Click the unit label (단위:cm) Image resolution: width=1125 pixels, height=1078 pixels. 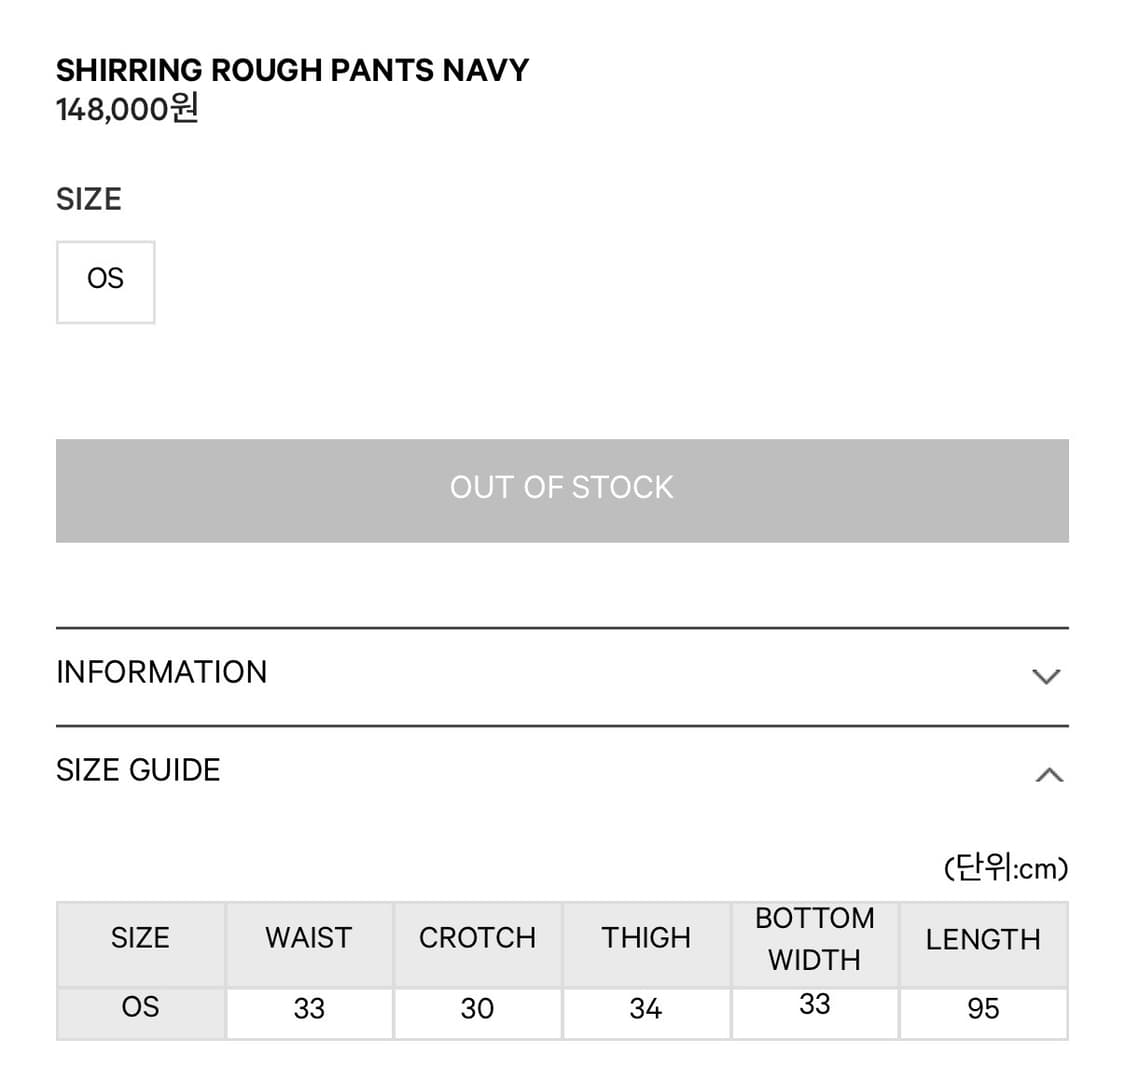(x=1006, y=867)
